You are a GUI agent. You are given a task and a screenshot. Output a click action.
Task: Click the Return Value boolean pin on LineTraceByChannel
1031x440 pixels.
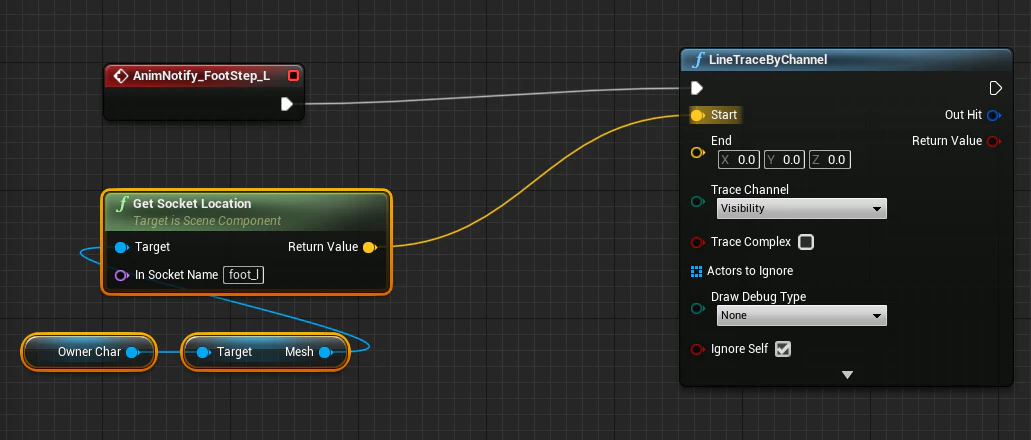tap(994, 141)
